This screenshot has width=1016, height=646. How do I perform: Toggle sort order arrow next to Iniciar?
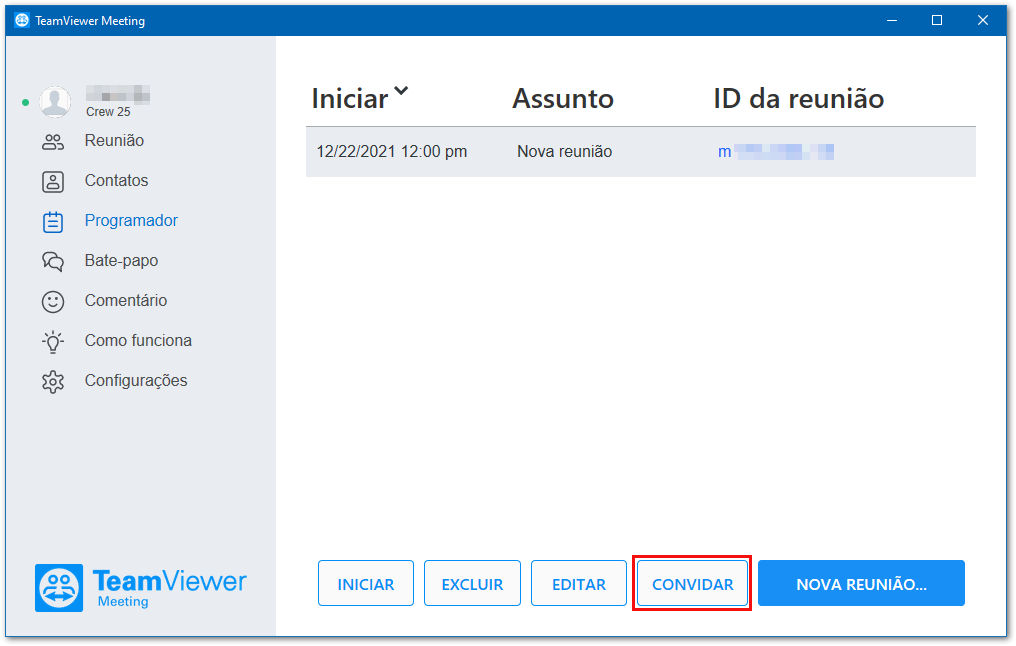tap(401, 91)
